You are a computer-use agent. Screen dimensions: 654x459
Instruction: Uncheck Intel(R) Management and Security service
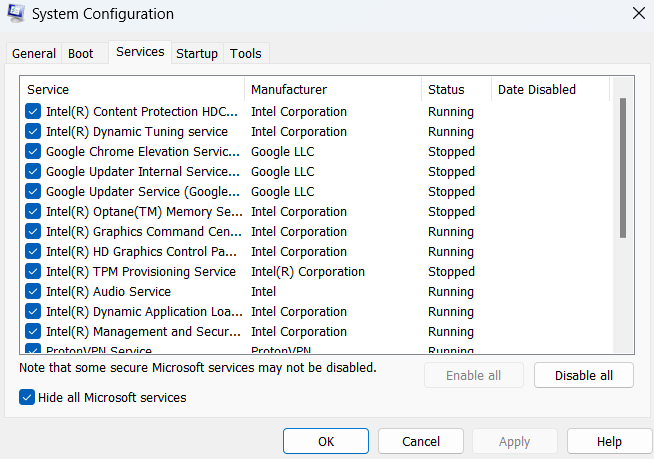point(33,332)
